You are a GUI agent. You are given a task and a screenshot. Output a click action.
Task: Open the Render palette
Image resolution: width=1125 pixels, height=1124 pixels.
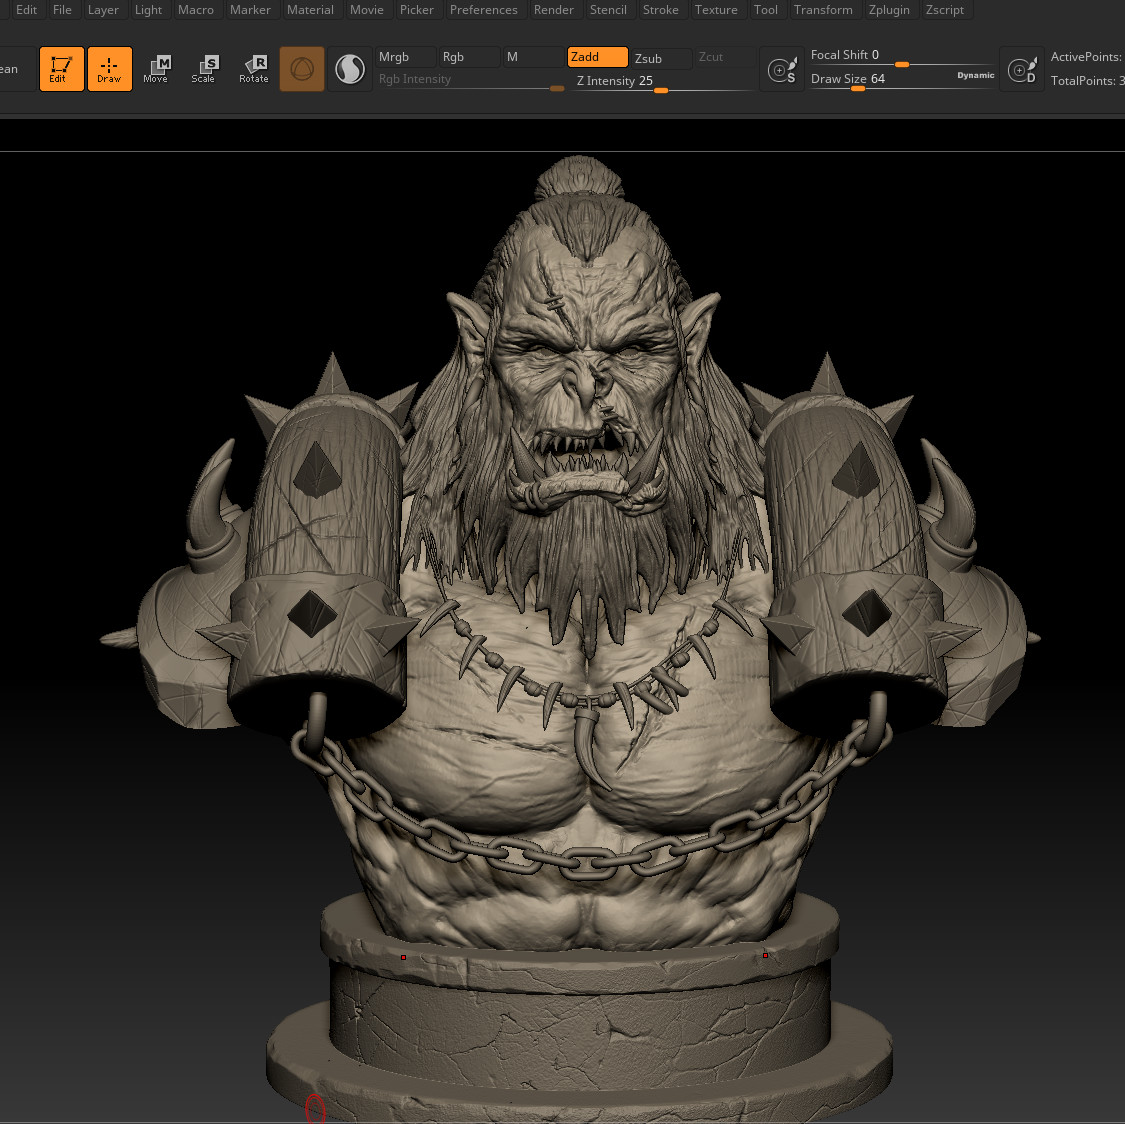pyautogui.click(x=554, y=9)
